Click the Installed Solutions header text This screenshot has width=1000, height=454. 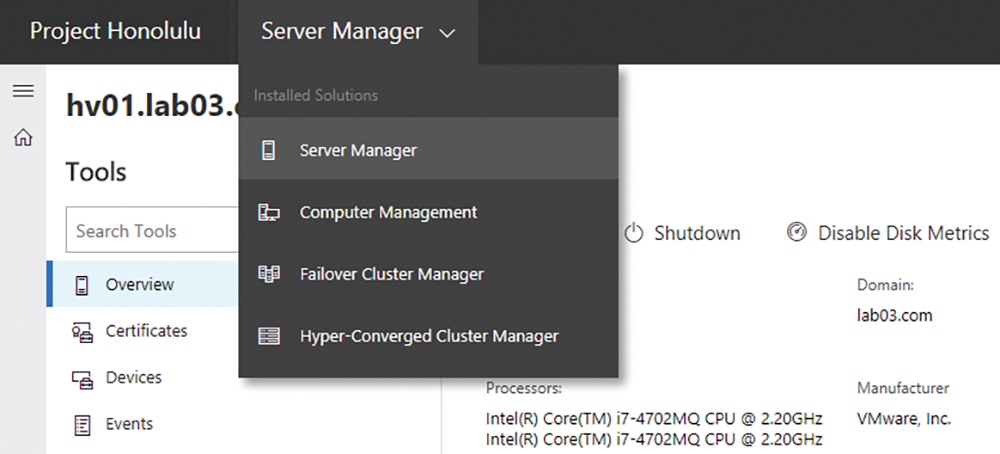316,96
